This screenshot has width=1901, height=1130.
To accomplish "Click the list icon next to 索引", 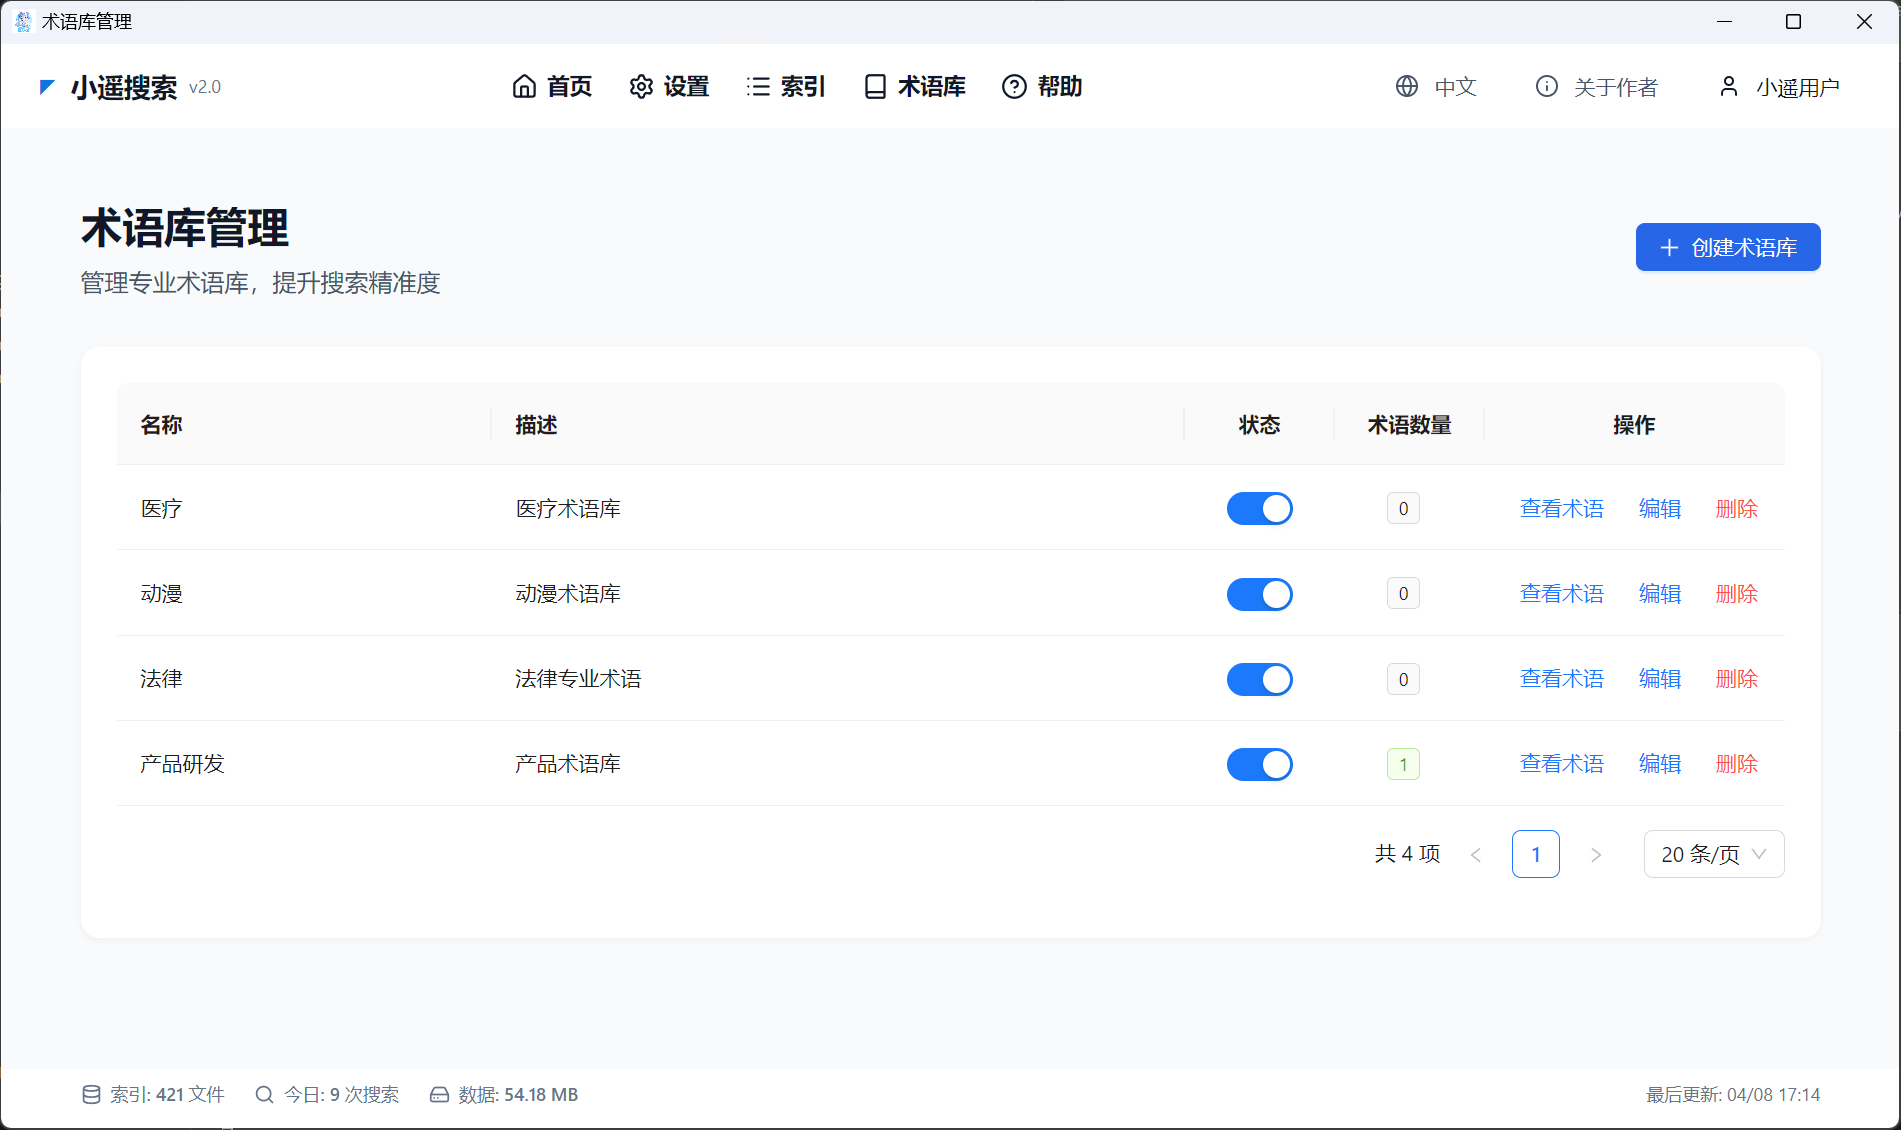I will pyautogui.click(x=758, y=87).
